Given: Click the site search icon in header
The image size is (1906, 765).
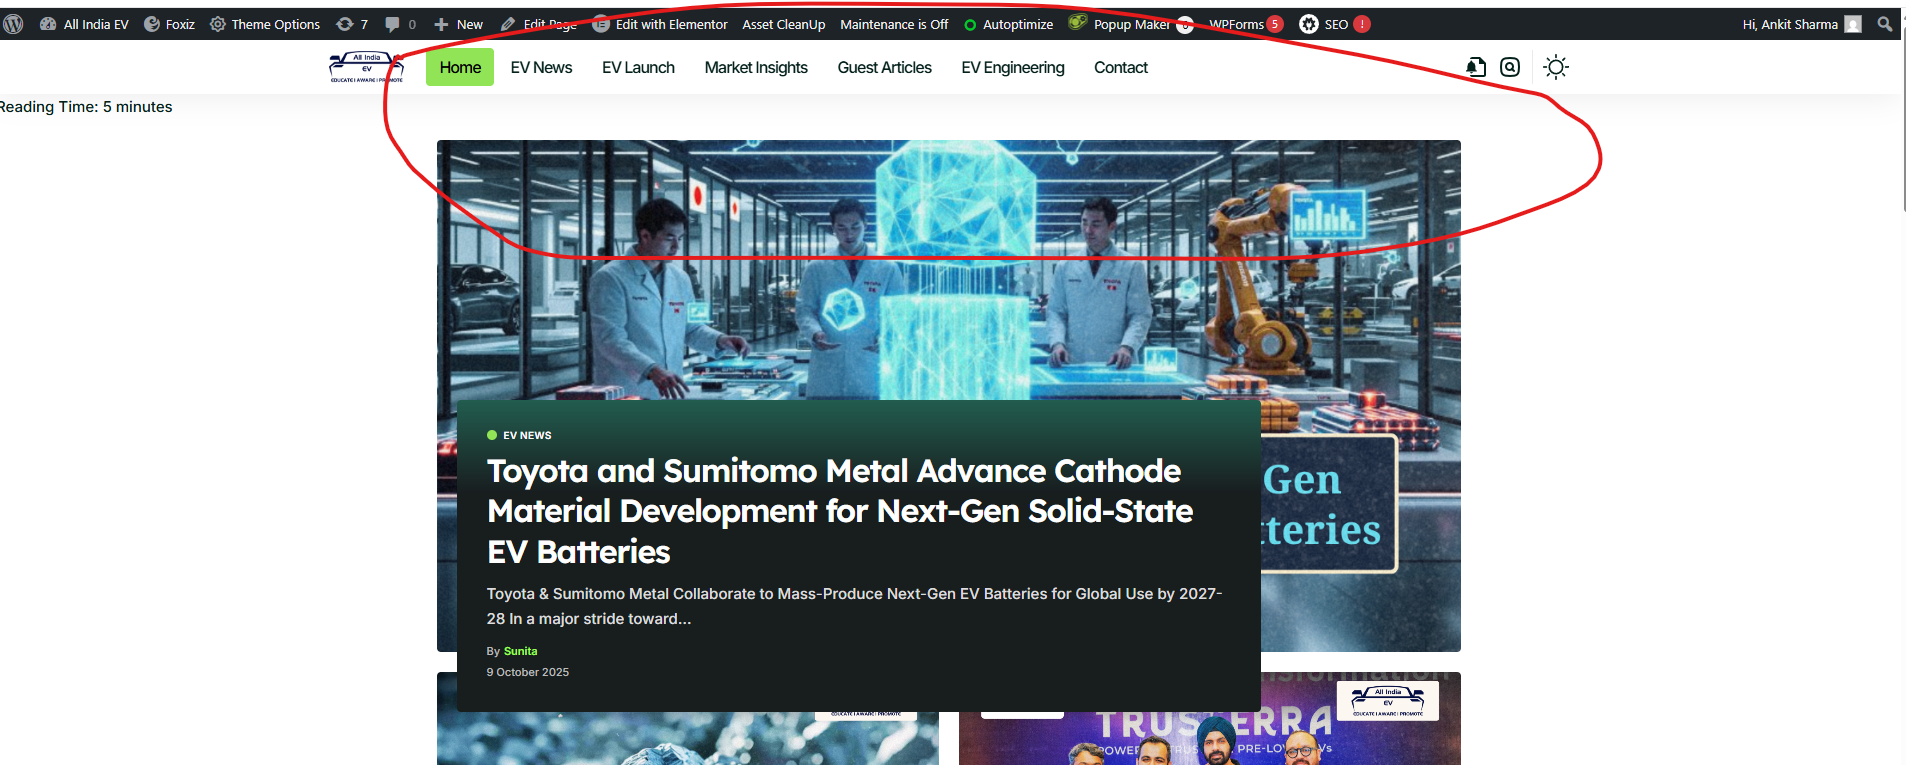Looking at the screenshot, I should click(x=1510, y=67).
